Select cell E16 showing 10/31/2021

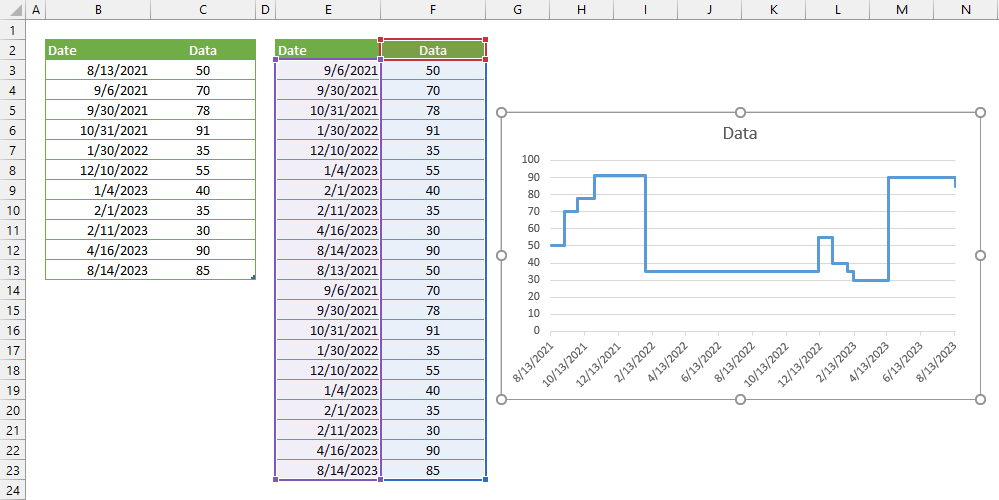pyautogui.click(x=327, y=330)
